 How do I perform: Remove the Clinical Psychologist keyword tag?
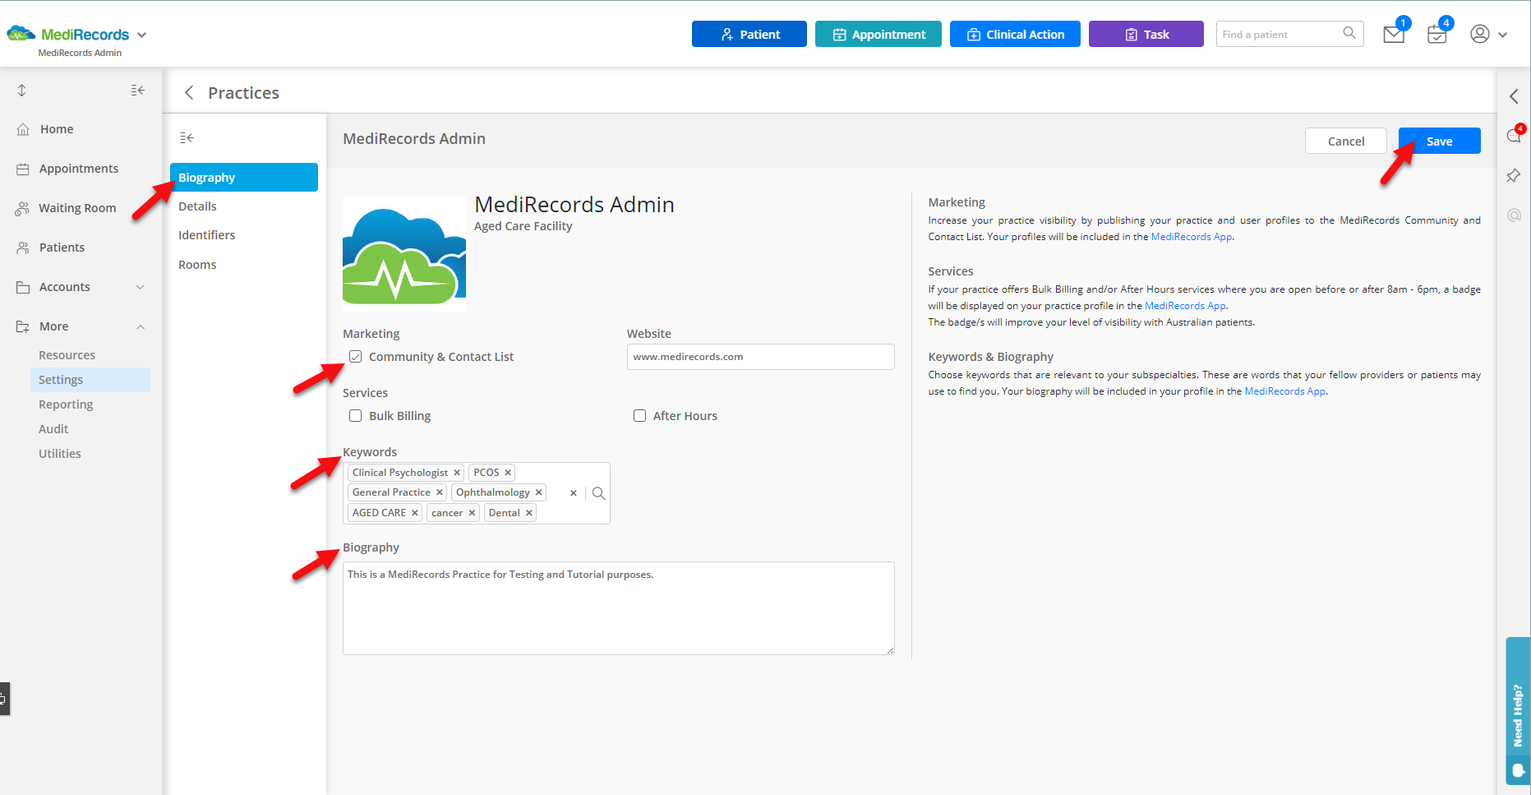(457, 473)
